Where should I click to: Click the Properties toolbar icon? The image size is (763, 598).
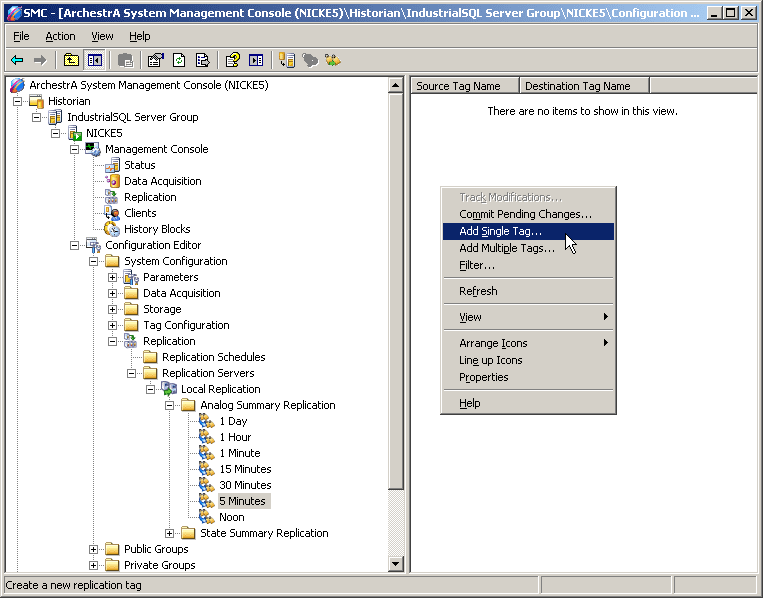156,60
